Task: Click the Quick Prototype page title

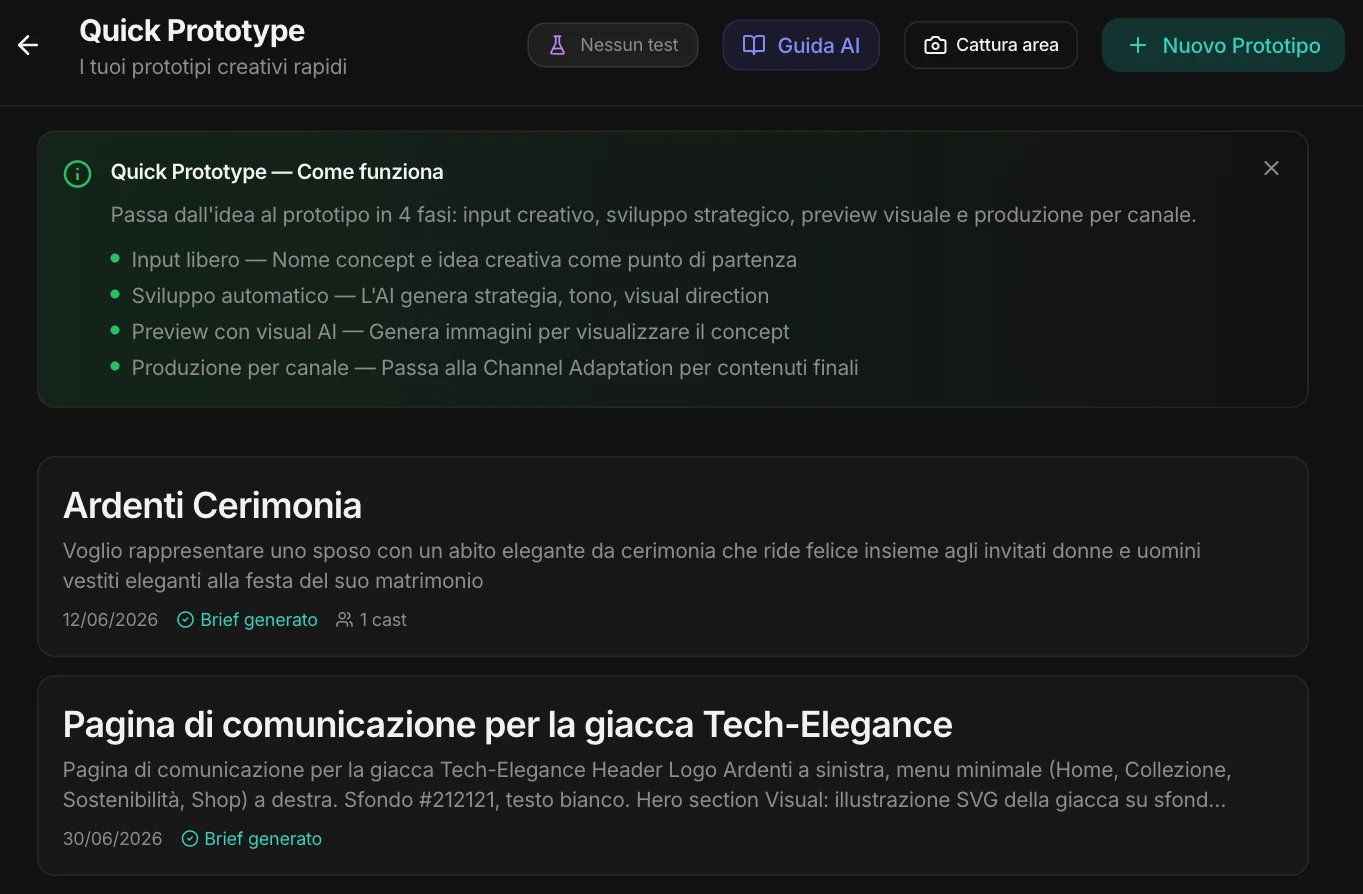Action: [x=192, y=31]
